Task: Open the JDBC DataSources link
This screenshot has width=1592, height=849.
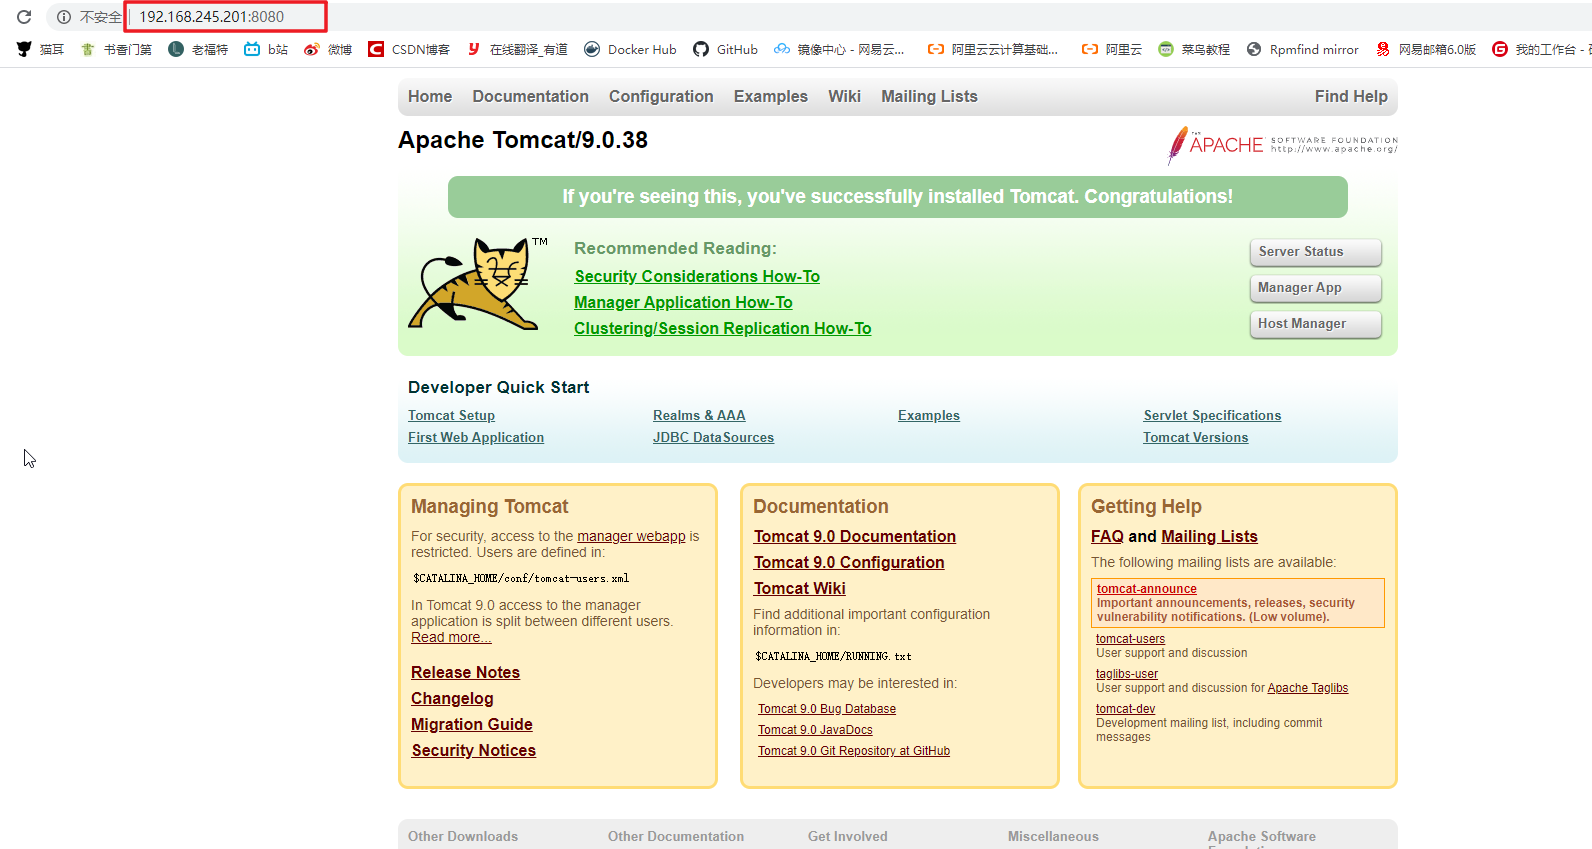Action: click(713, 437)
